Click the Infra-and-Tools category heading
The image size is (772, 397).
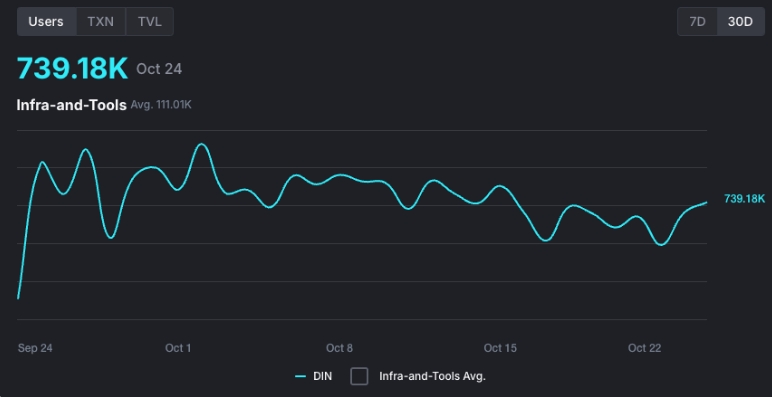point(71,105)
